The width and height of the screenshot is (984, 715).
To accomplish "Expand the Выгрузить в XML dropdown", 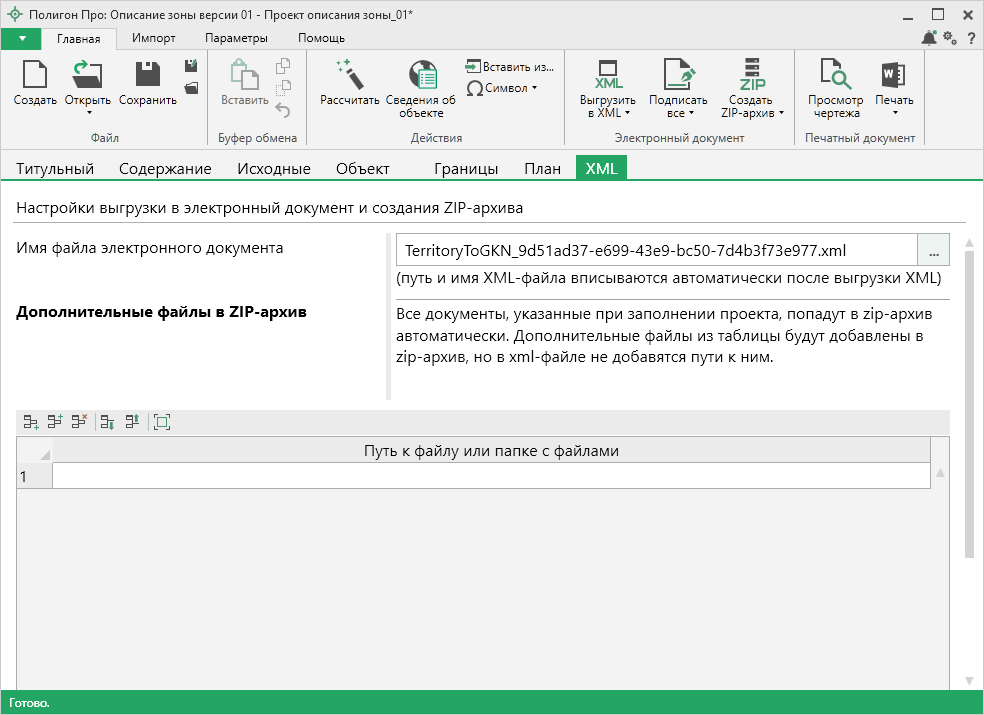I will click(627, 113).
